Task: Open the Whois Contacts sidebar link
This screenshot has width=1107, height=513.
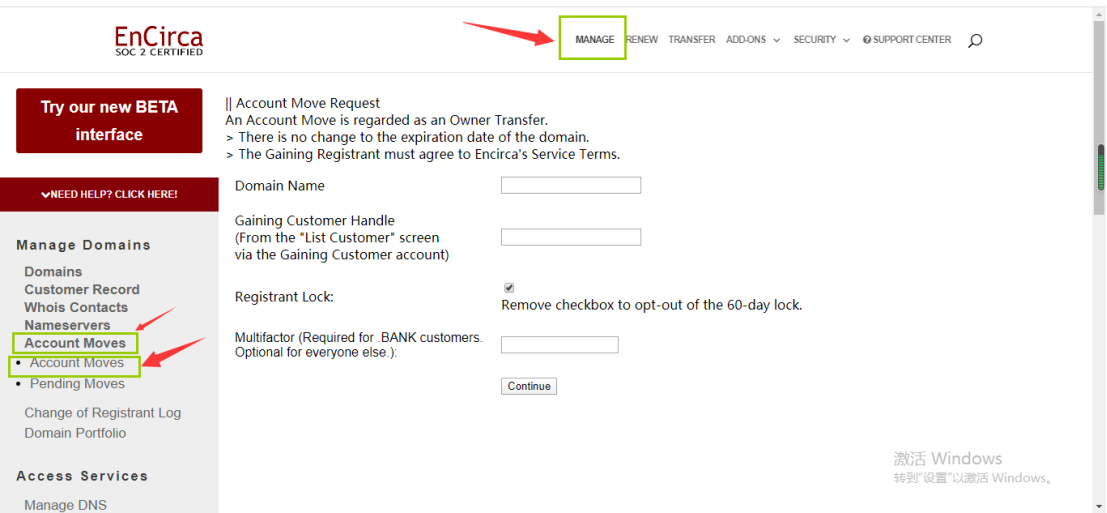Action: click(x=76, y=308)
